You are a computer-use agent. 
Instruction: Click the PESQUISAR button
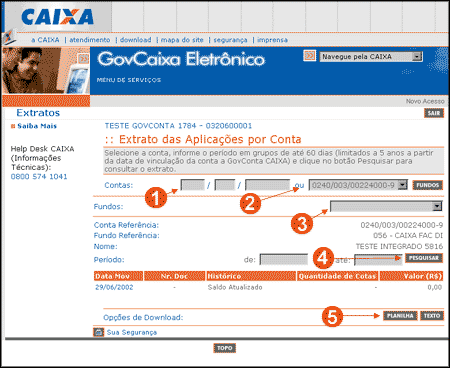[x=424, y=258]
